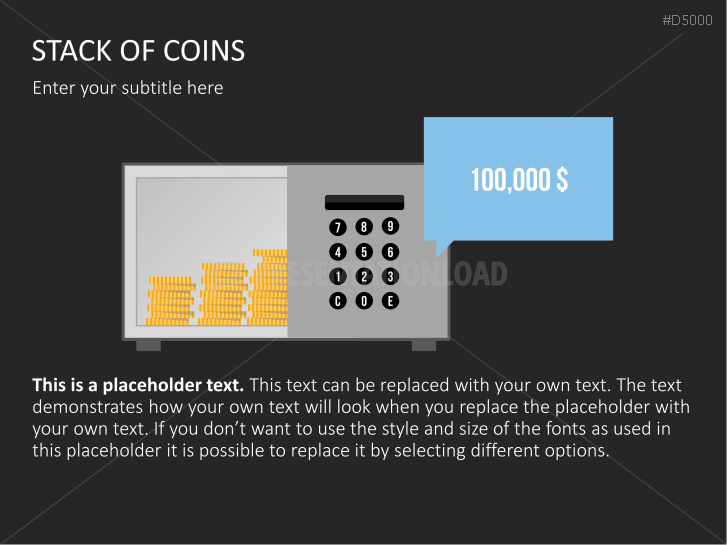Screen dimensions: 727x545
Task: Click the STACK OF COINS title
Action: (x=138, y=51)
